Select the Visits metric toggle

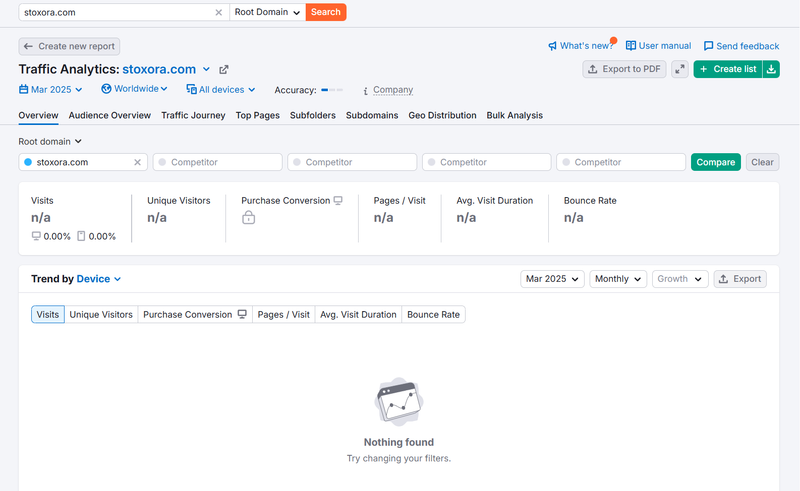pyautogui.click(x=47, y=314)
